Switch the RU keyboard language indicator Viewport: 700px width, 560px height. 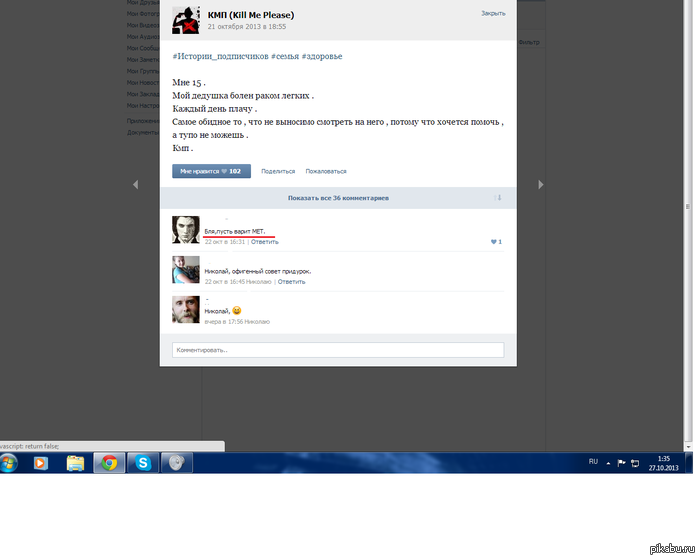(x=593, y=462)
